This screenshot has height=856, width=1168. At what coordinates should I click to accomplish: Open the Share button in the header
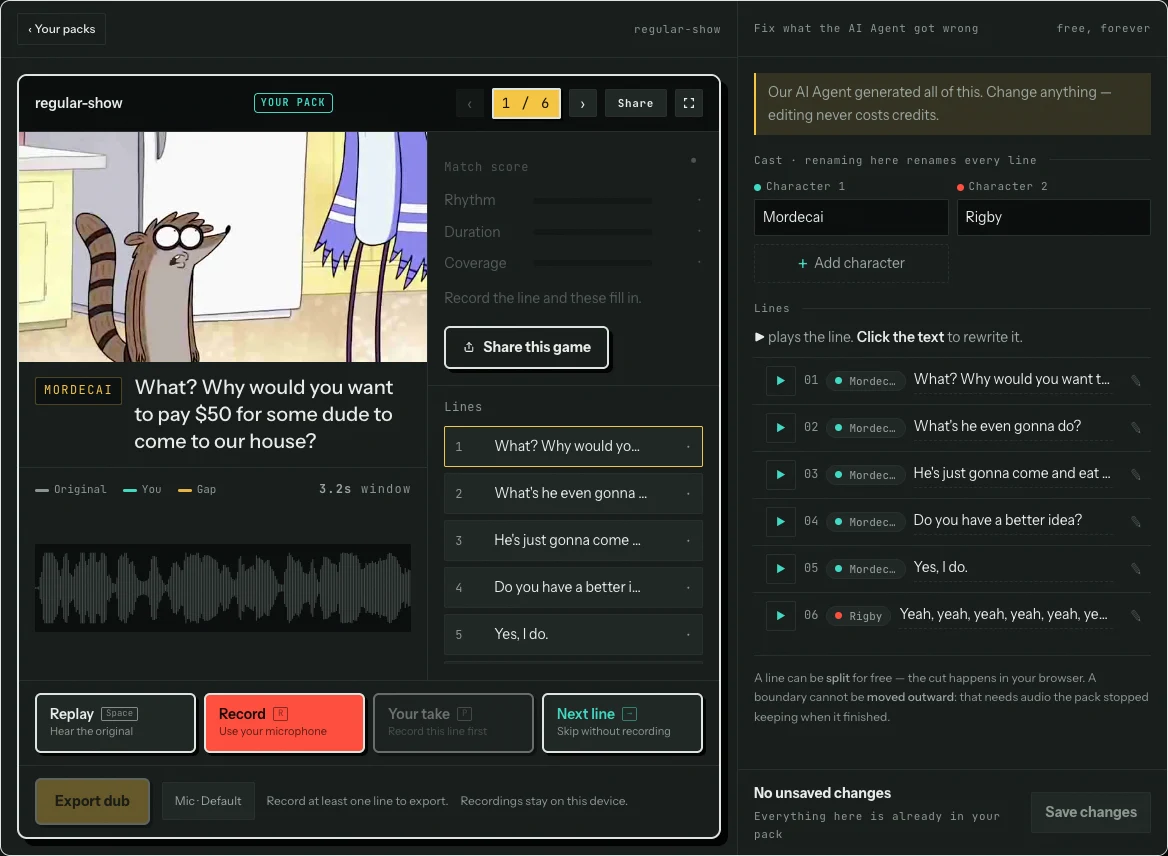pyautogui.click(x=635, y=104)
